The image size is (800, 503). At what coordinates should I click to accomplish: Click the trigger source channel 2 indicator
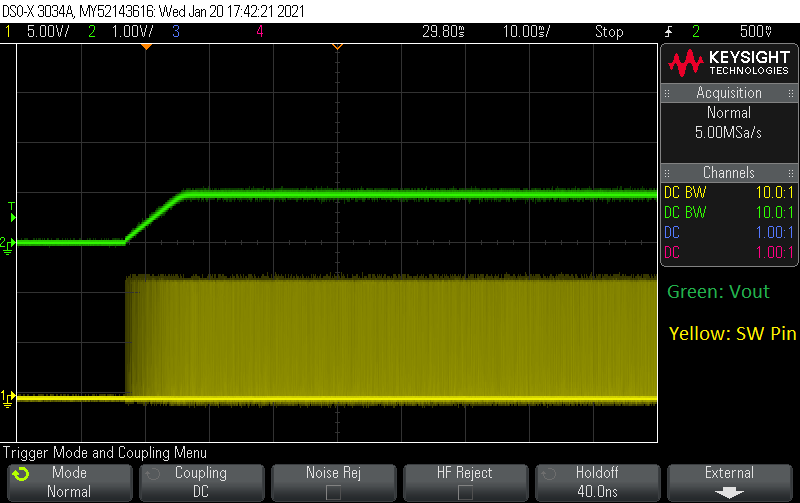tap(696, 32)
